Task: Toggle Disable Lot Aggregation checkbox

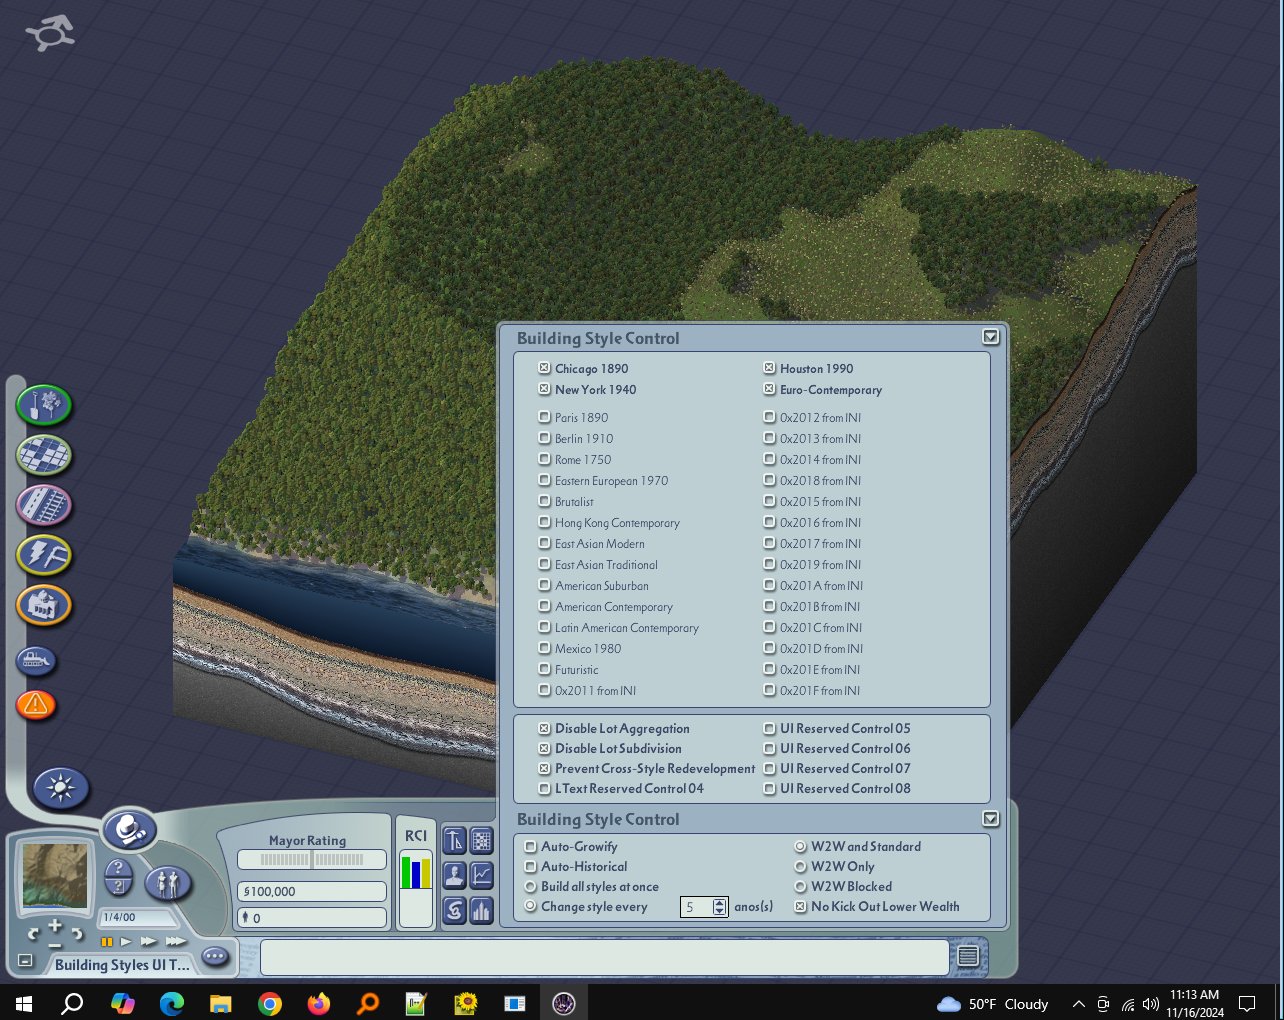Action: pos(544,728)
